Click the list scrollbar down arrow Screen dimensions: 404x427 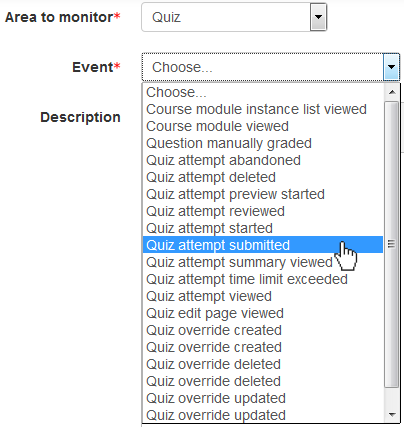(x=392, y=415)
